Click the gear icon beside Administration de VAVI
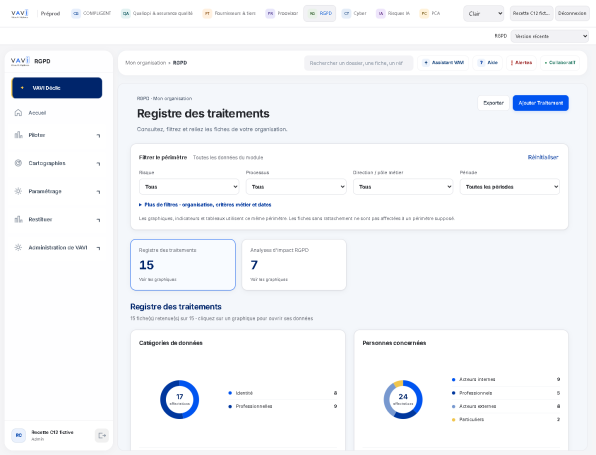This screenshot has height=455, width=596. [18, 247]
